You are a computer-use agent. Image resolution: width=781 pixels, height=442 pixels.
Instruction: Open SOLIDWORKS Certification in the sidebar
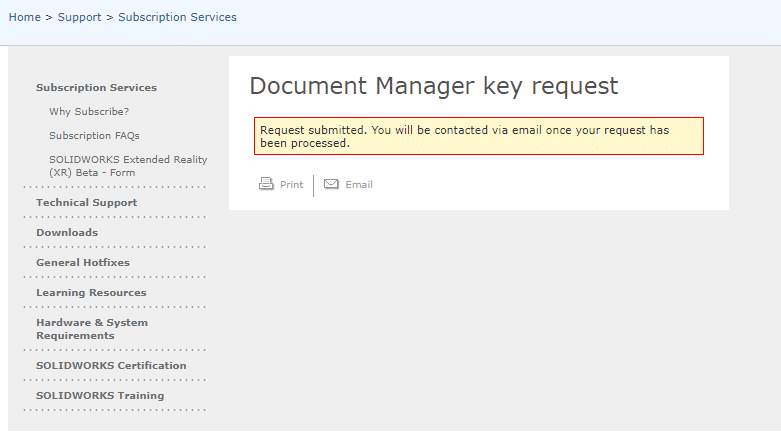111,366
